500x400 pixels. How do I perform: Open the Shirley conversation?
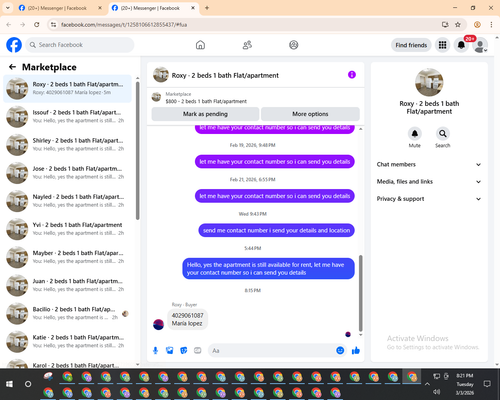(67, 145)
